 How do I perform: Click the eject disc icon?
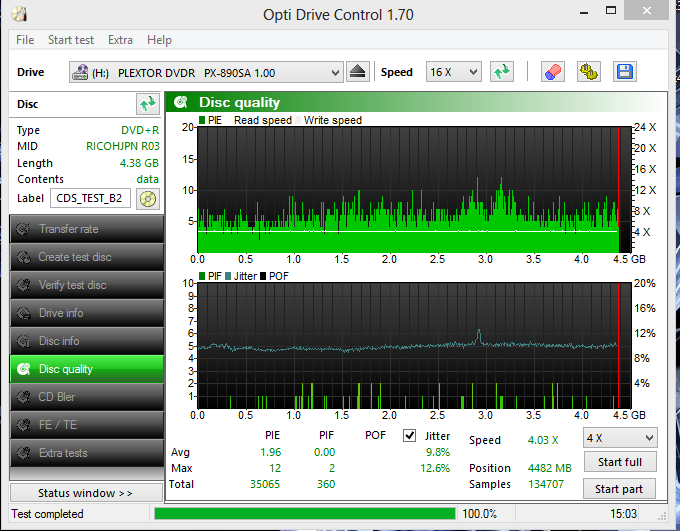point(359,72)
